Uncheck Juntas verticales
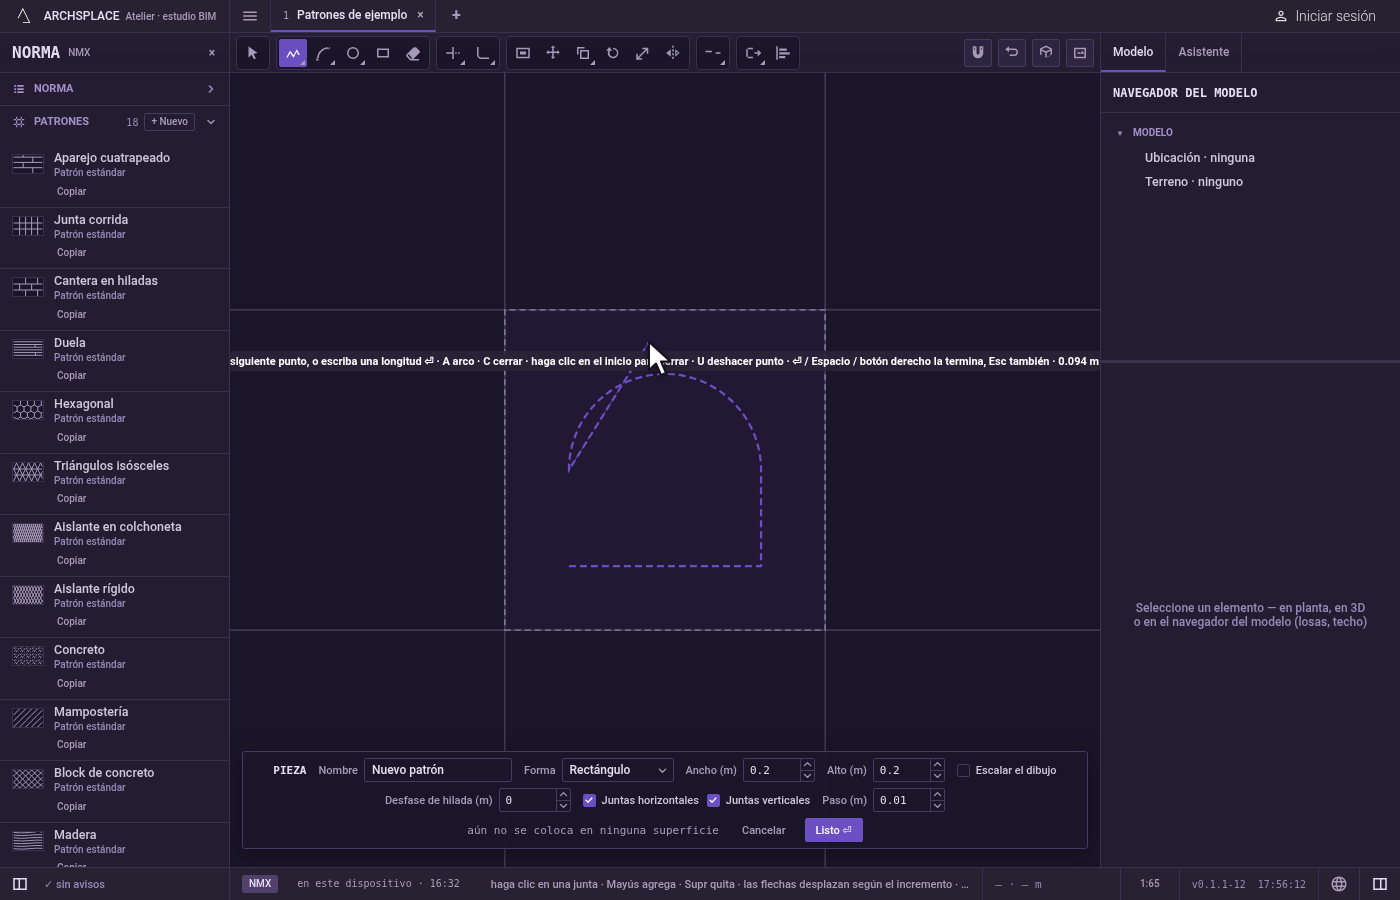1400x900 pixels. click(713, 800)
